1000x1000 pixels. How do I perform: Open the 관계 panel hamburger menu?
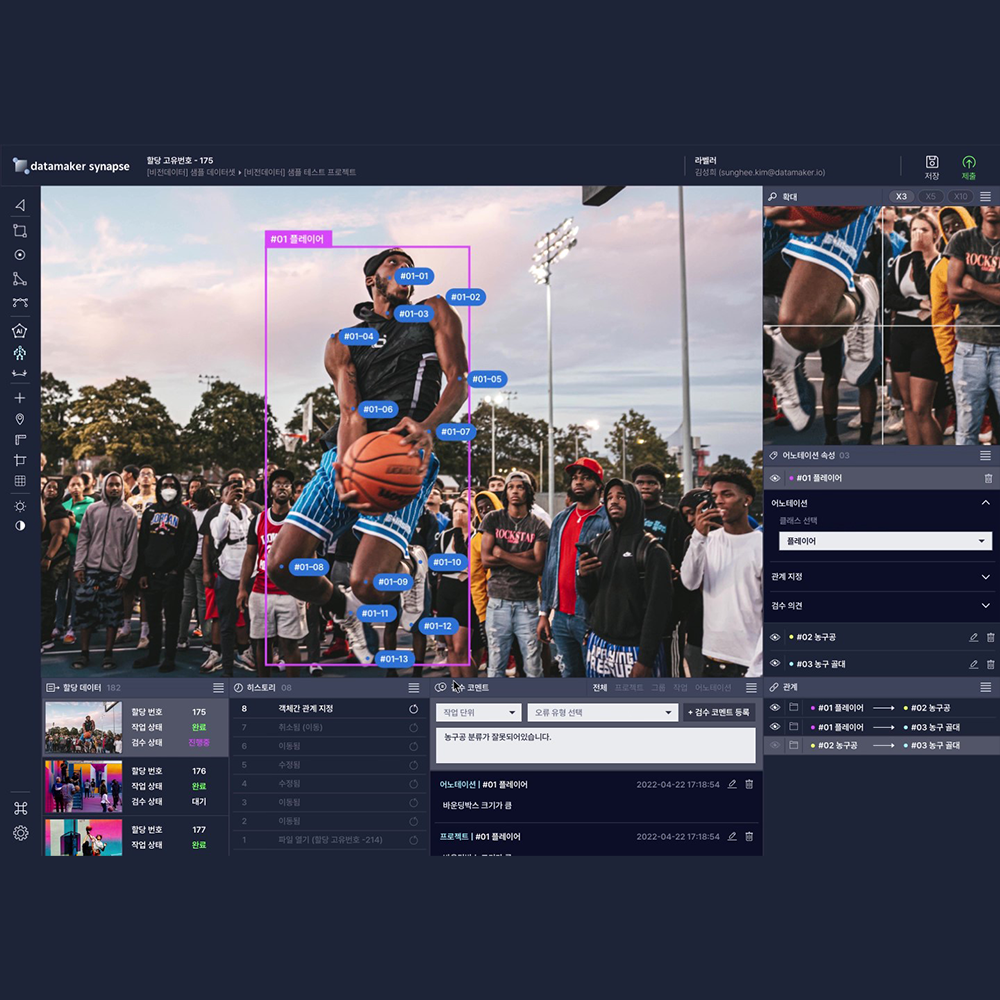[985, 687]
